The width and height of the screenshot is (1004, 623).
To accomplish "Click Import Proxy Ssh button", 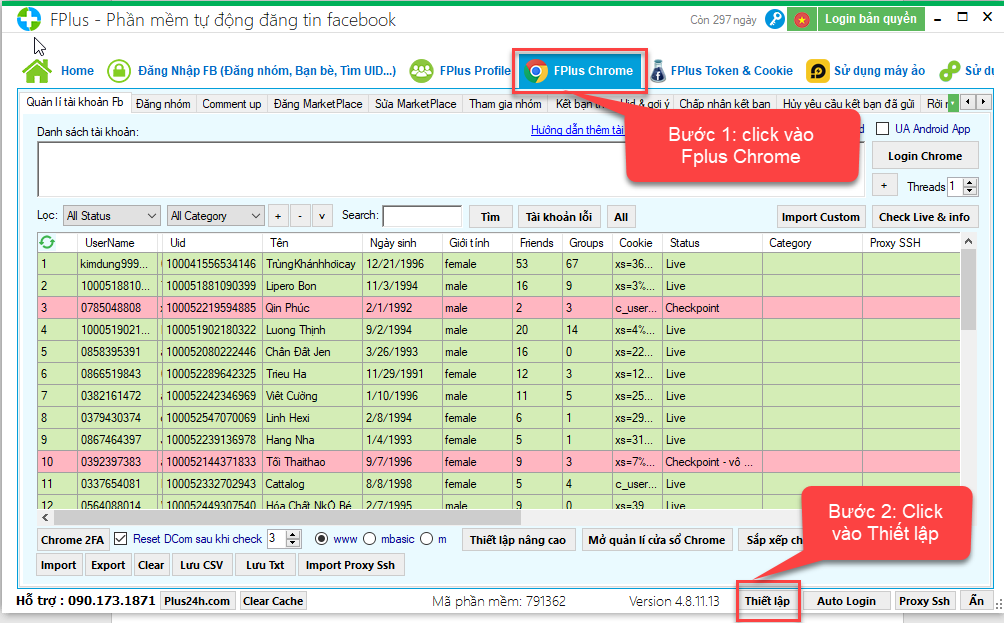I will (x=350, y=565).
